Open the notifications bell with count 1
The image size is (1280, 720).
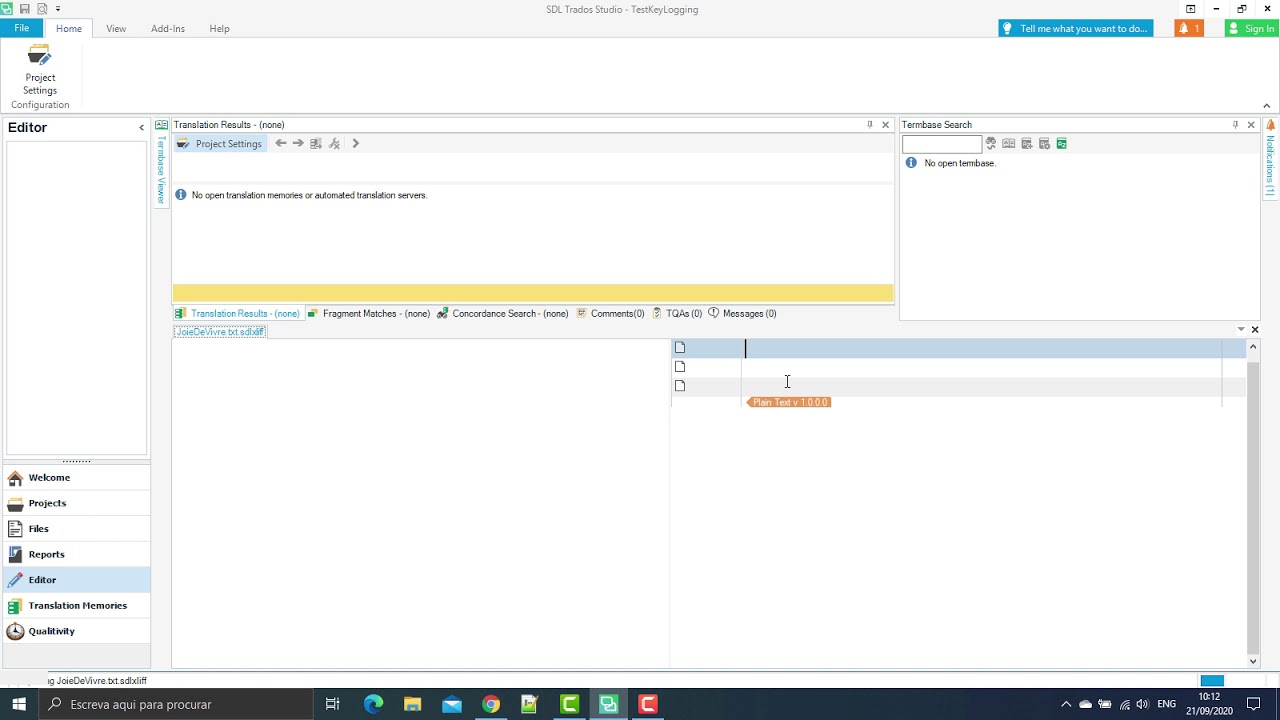tap(1189, 28)
